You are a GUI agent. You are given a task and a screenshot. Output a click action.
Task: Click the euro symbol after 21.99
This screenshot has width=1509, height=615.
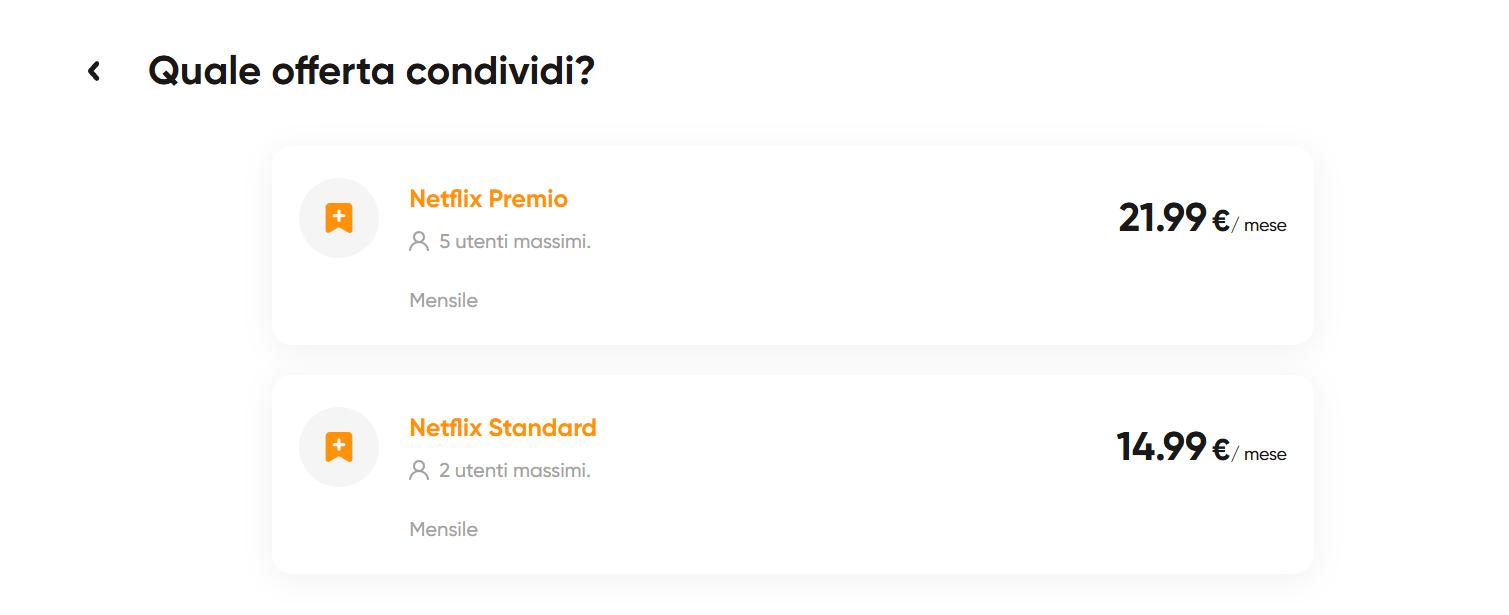[1221, 220]
